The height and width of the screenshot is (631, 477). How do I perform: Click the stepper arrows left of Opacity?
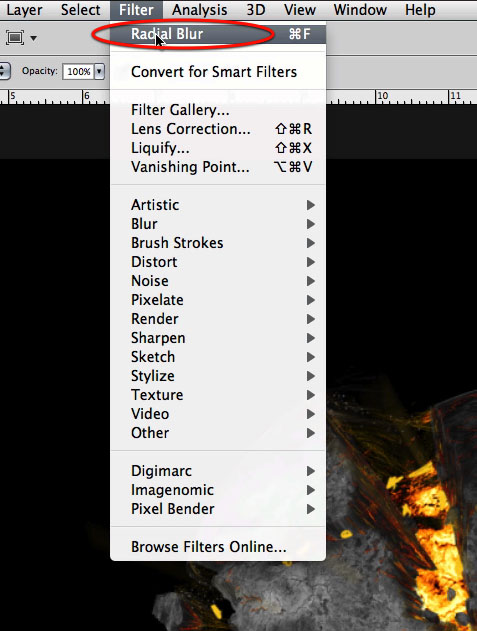click(x=3, y=71)
